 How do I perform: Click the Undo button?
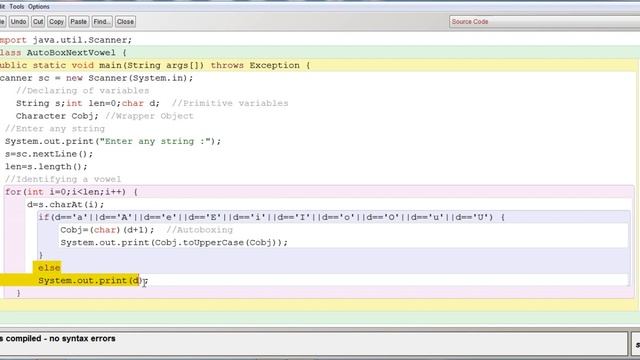click(x=18, y=22)
